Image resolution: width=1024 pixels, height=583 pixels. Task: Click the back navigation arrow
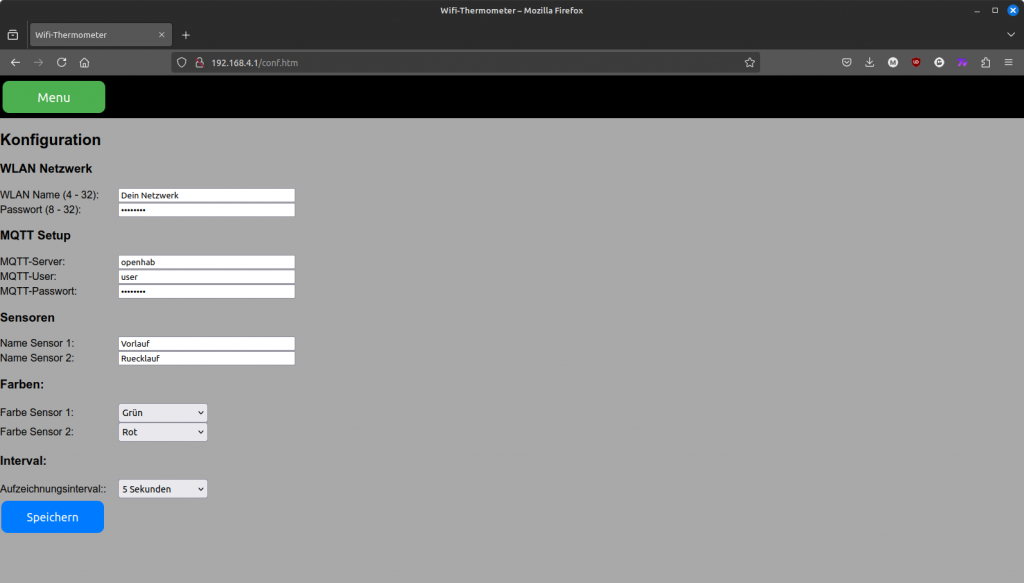[15, 62]
